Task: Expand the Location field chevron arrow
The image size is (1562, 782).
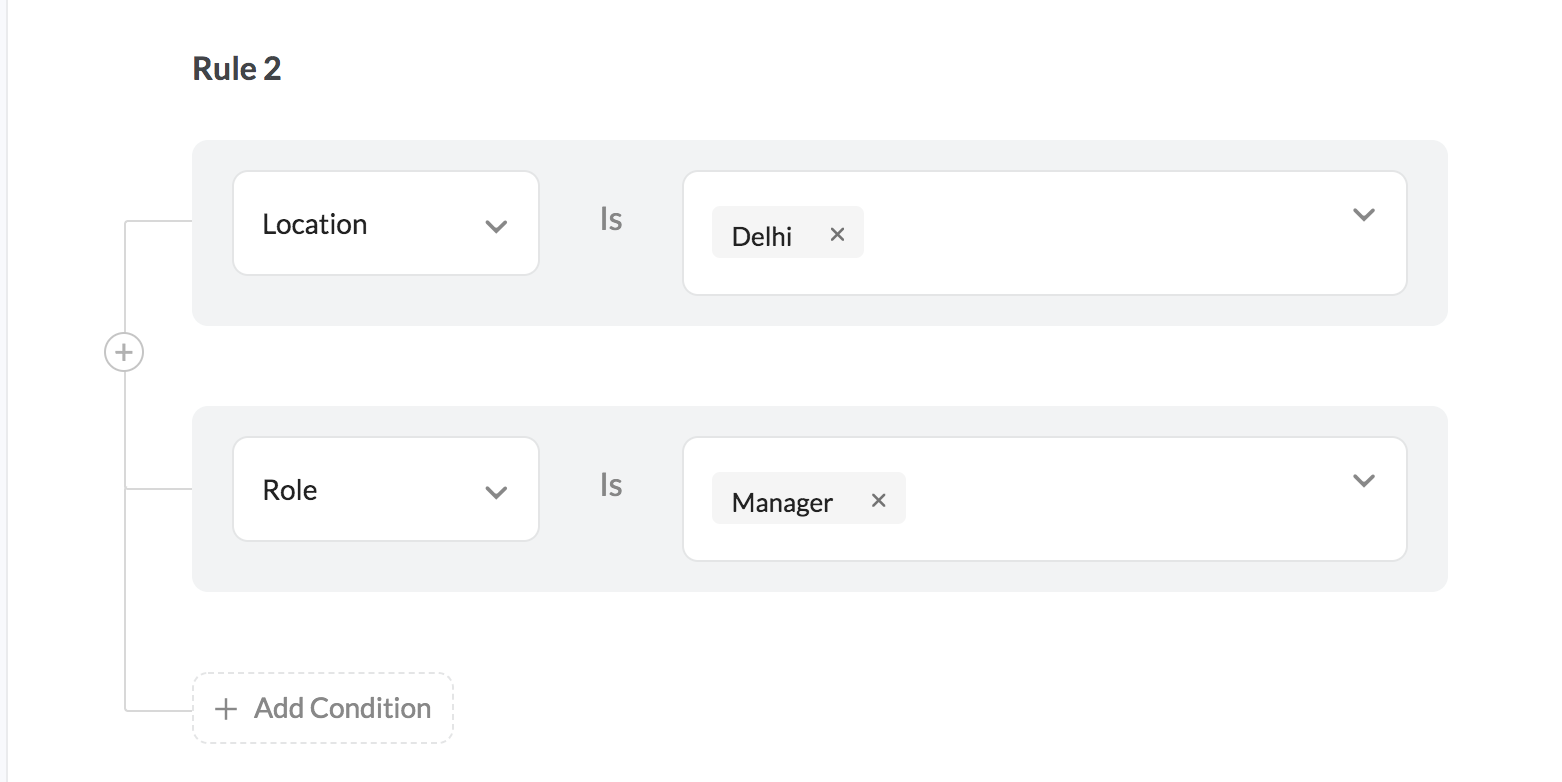Action: tap(496, 226)
